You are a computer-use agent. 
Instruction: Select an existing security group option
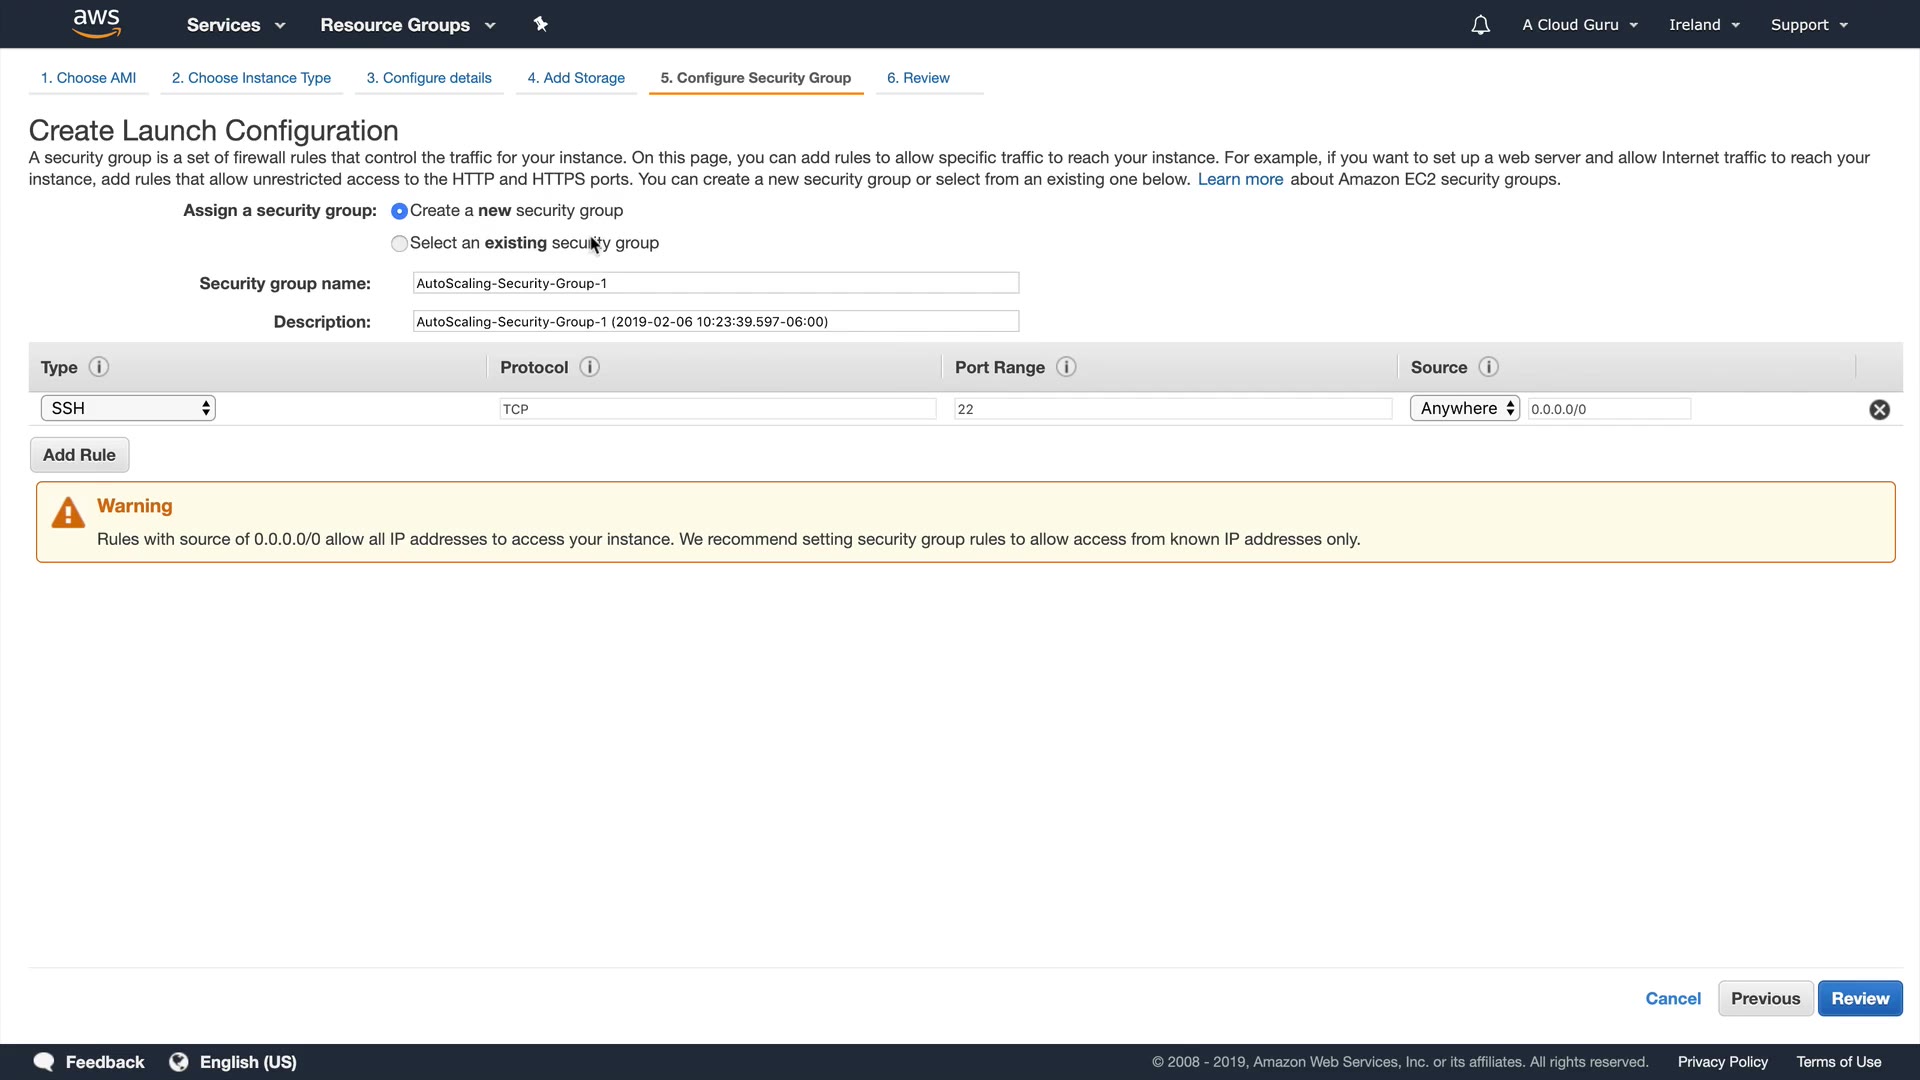[399, 243]
